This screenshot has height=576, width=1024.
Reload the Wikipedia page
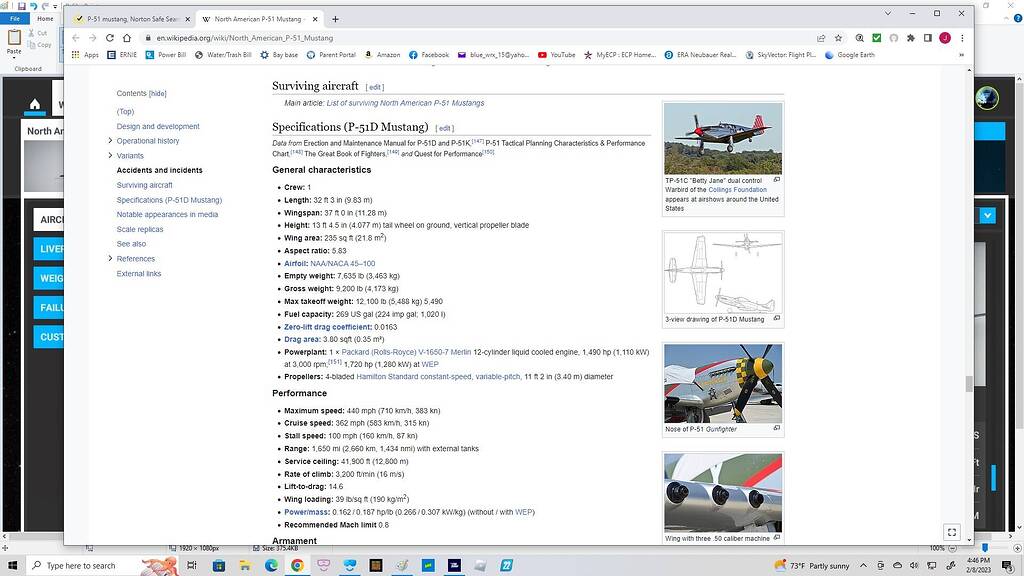(109, 38)
